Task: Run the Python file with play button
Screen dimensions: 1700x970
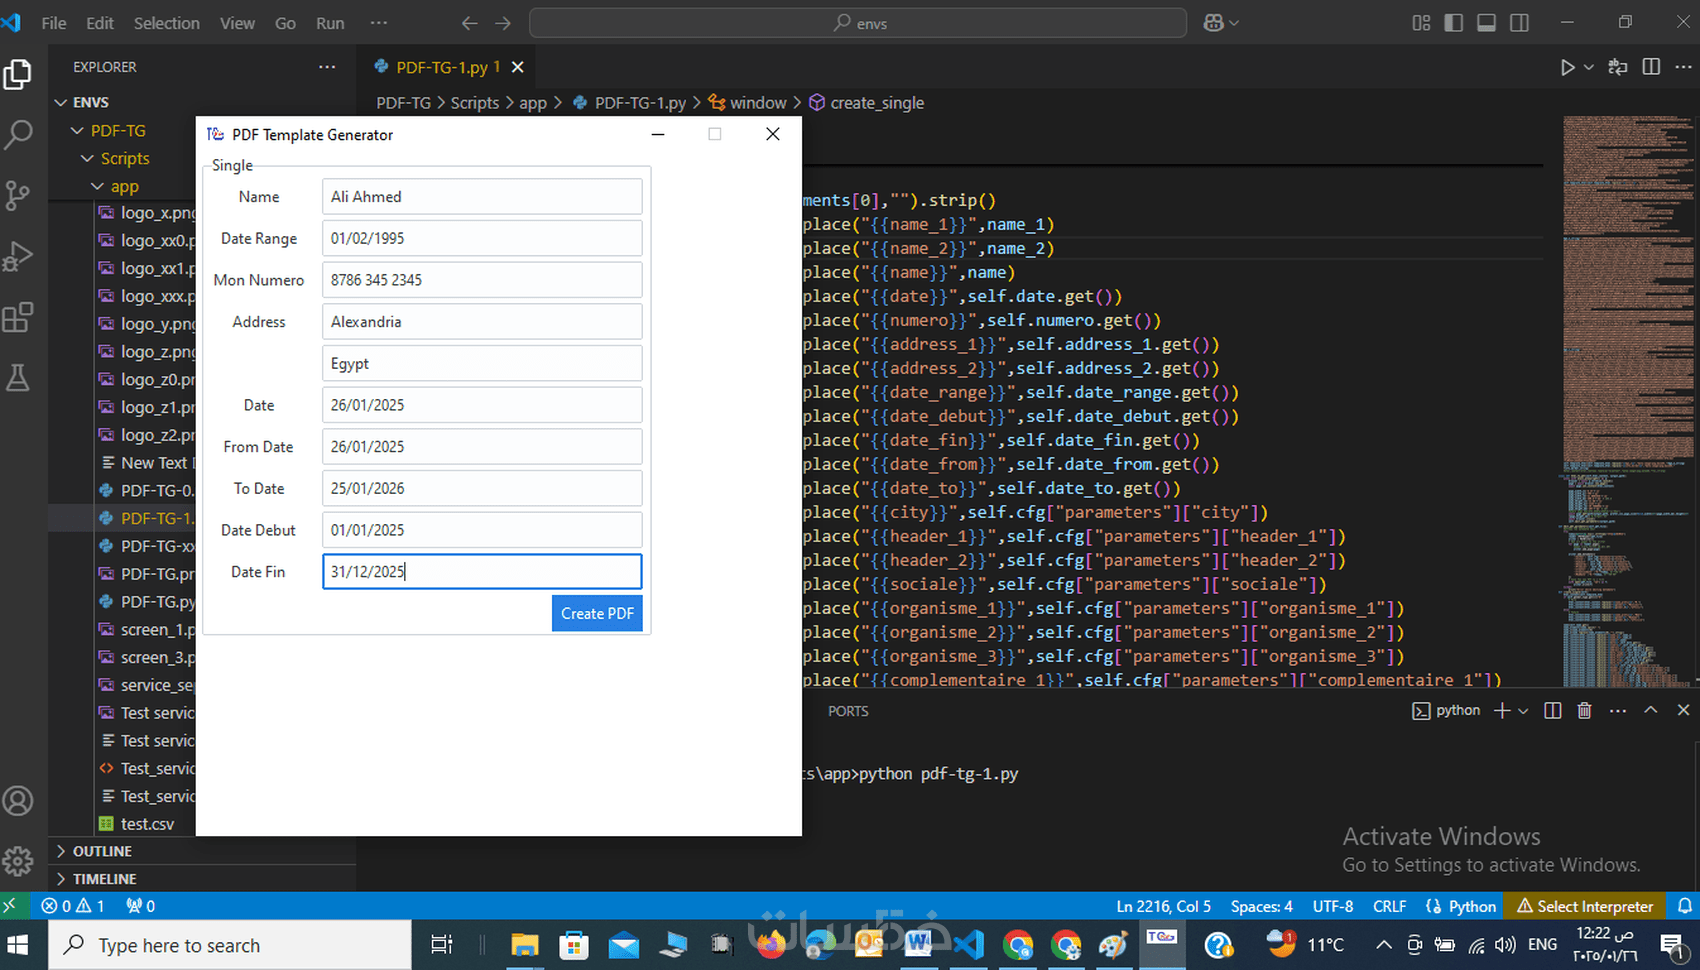Action: point(1567,67)
